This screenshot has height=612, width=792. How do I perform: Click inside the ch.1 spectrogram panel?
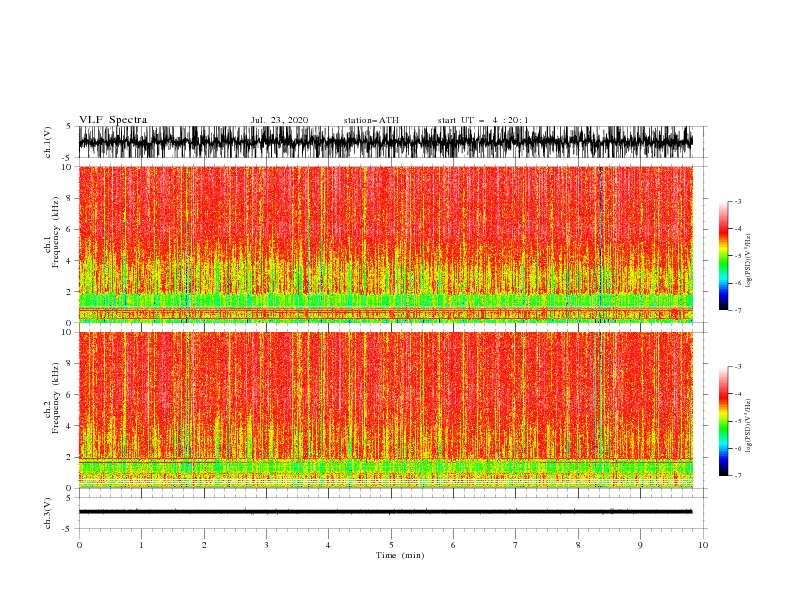(386, 244)
